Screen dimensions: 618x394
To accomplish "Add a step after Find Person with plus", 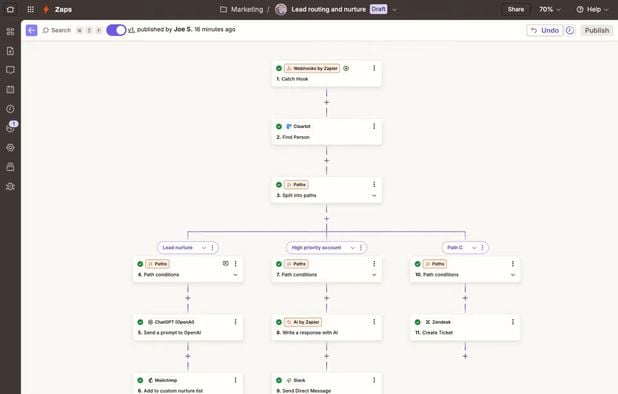I will point(326,161).
